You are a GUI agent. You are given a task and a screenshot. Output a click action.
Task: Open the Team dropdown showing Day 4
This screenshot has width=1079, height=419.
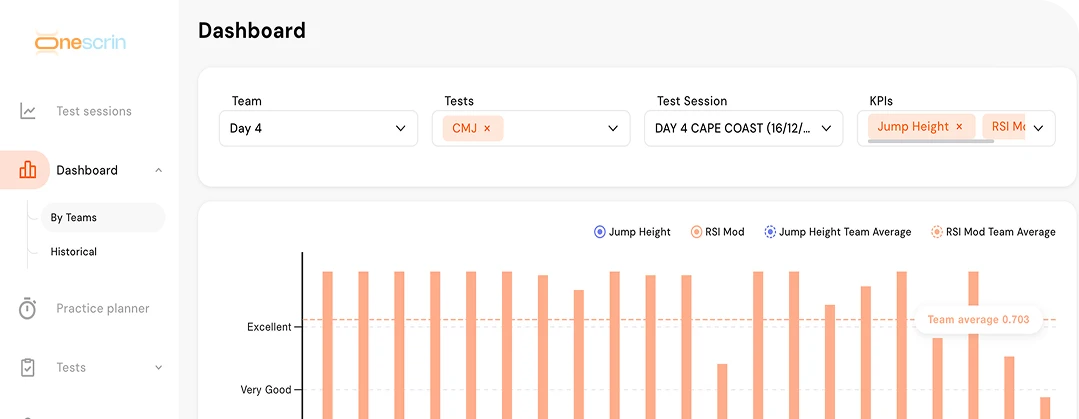[318, 128]
